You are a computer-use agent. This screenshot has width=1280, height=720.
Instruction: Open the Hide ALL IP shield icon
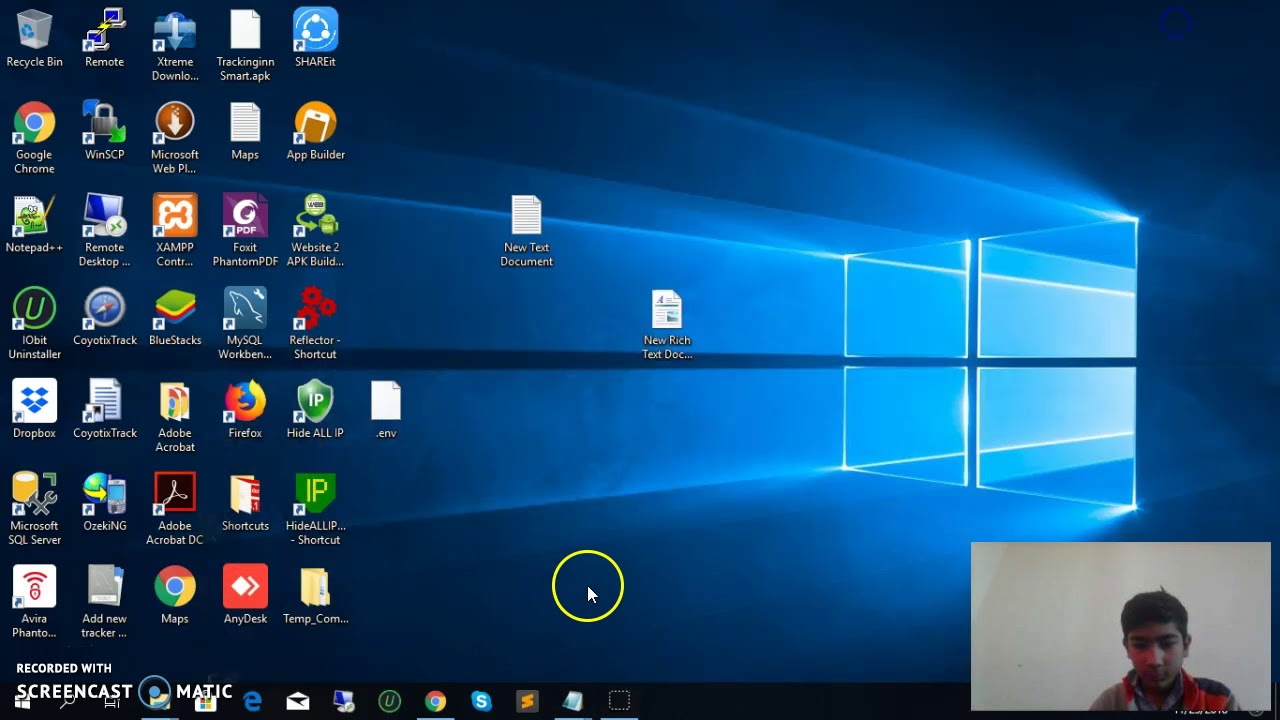315,410
